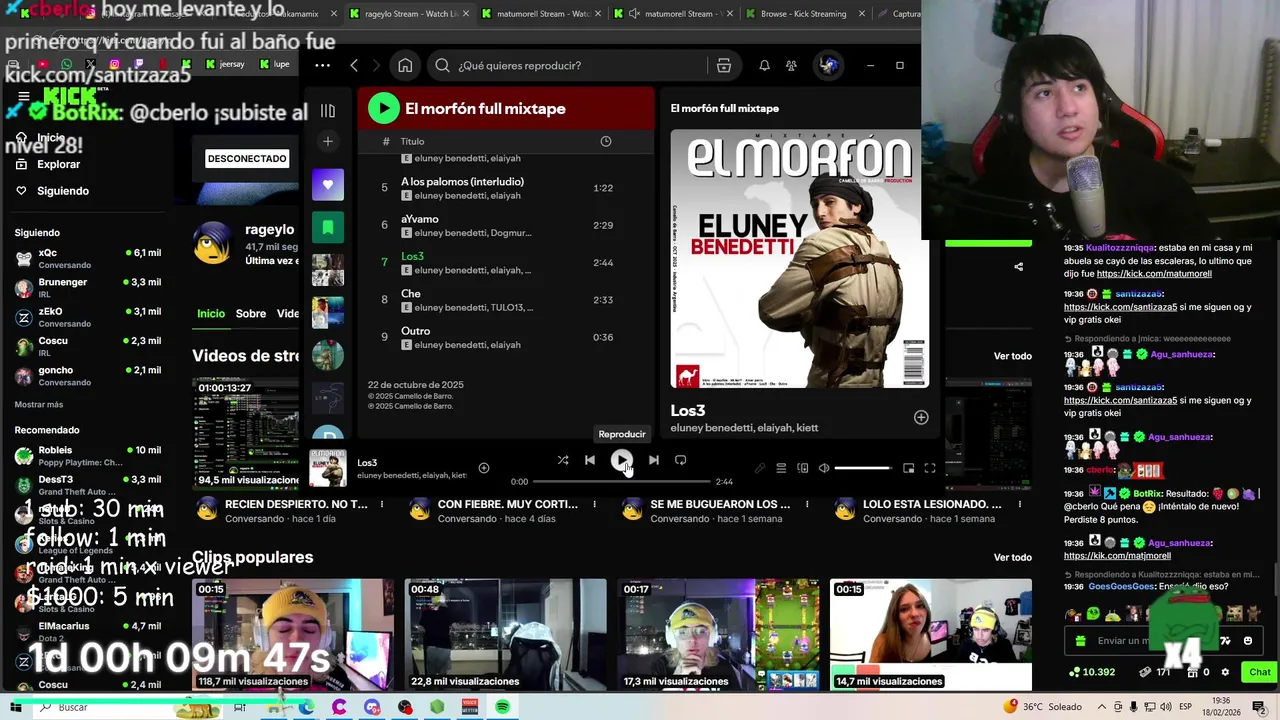Image resolution: width=1280 pixels, height=720 pixels.
Task: Select track Che in the list
Action: point(506,300)
